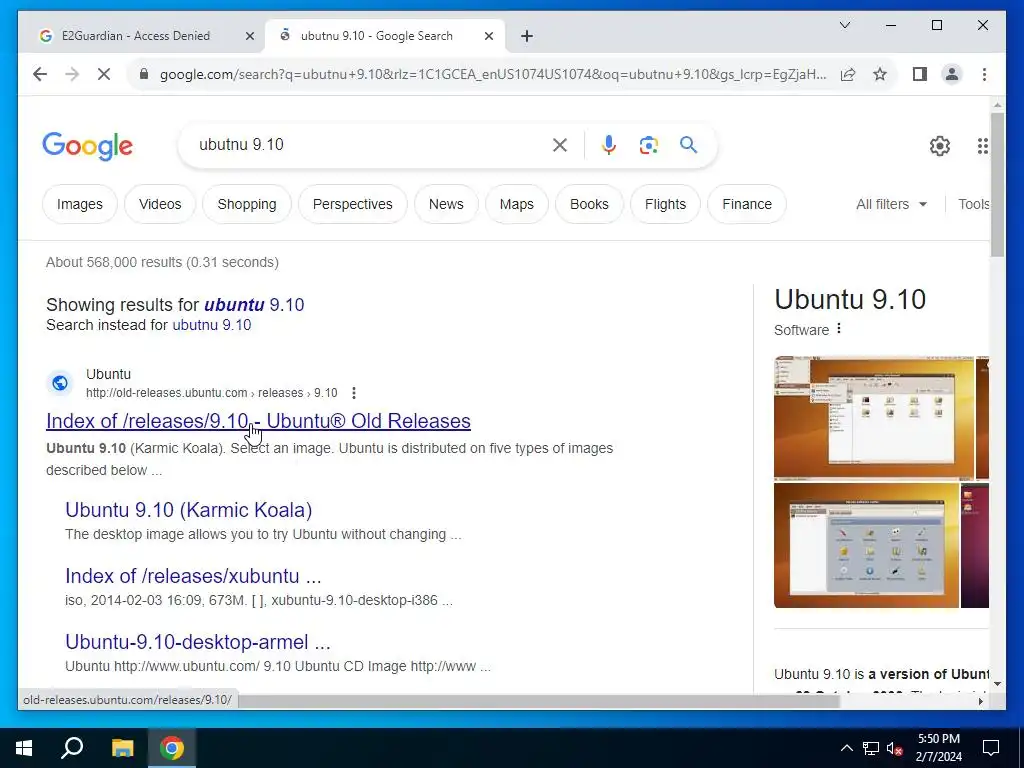Viewport: 1024px width, 768px height.
Task: Click the Chrome taskbar icon
Action: [x=171, y=748]
